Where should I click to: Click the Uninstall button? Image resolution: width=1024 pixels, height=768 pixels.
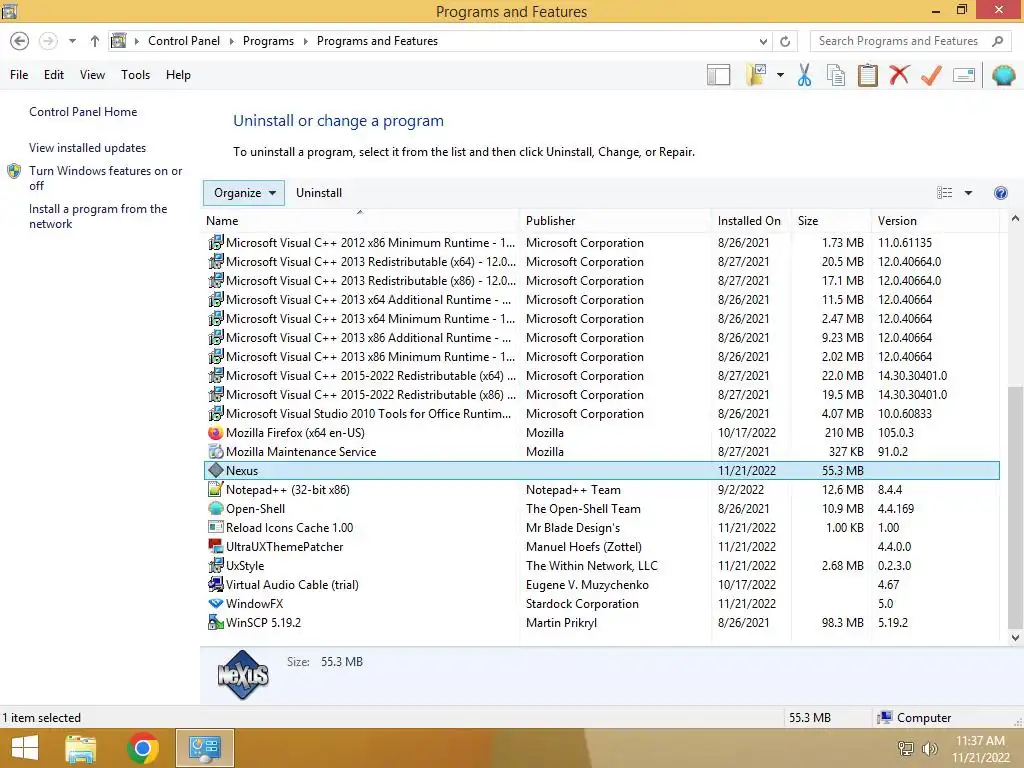319,193
